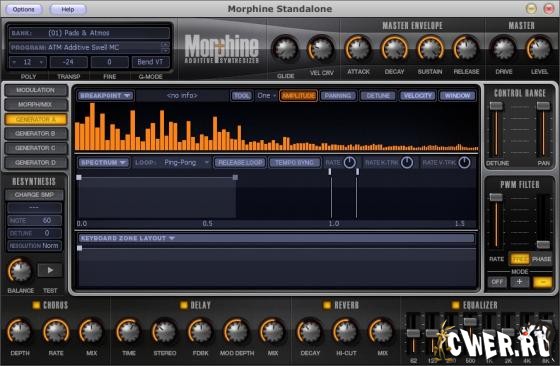Click the Rate K.Trk dial
Viewport: 560px width, 366px height.
407,162
